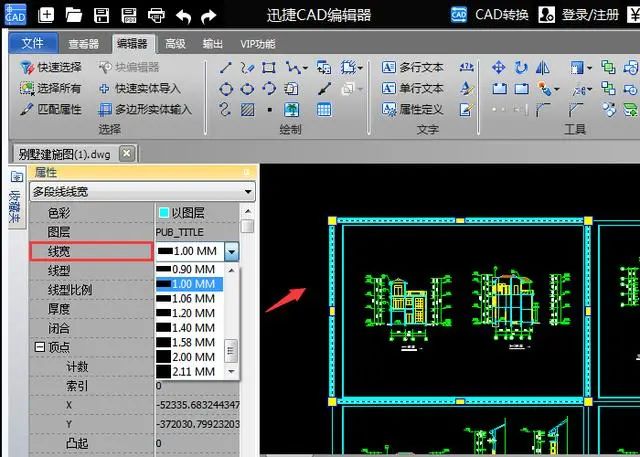This screenshot has height=457, width=640.
Task: Open the 文件 menu tab
Action: tap(33, 43)
